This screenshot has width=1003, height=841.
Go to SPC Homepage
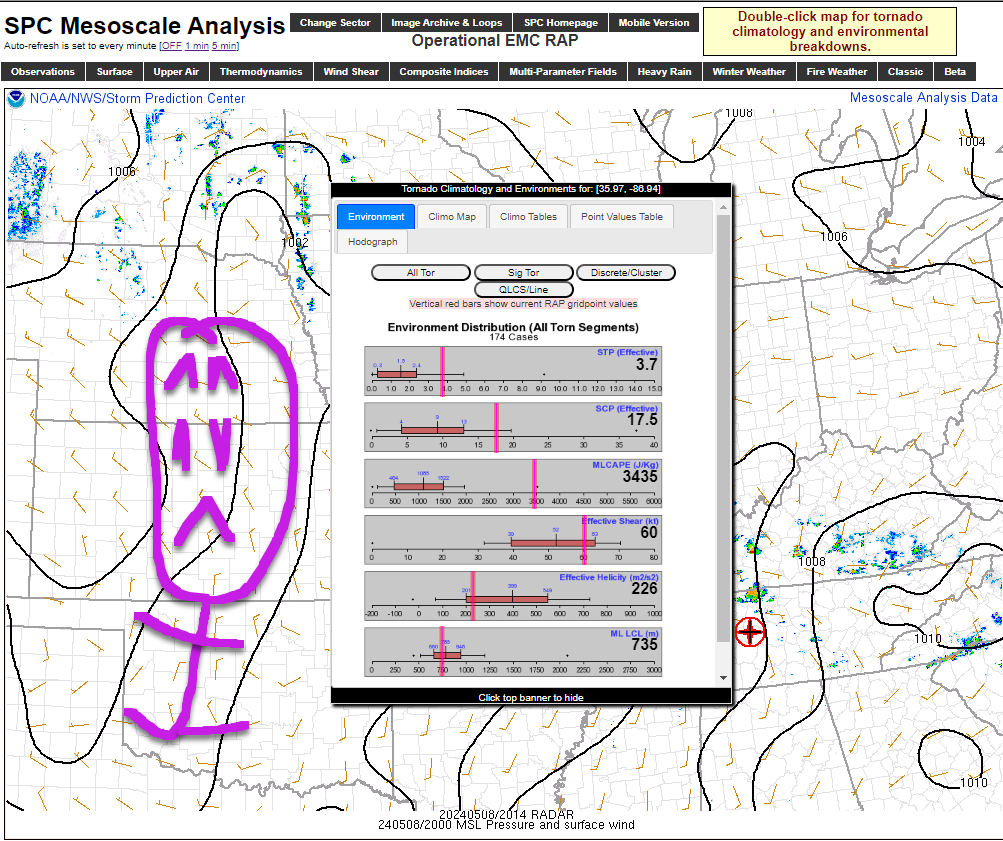point(560,22)
